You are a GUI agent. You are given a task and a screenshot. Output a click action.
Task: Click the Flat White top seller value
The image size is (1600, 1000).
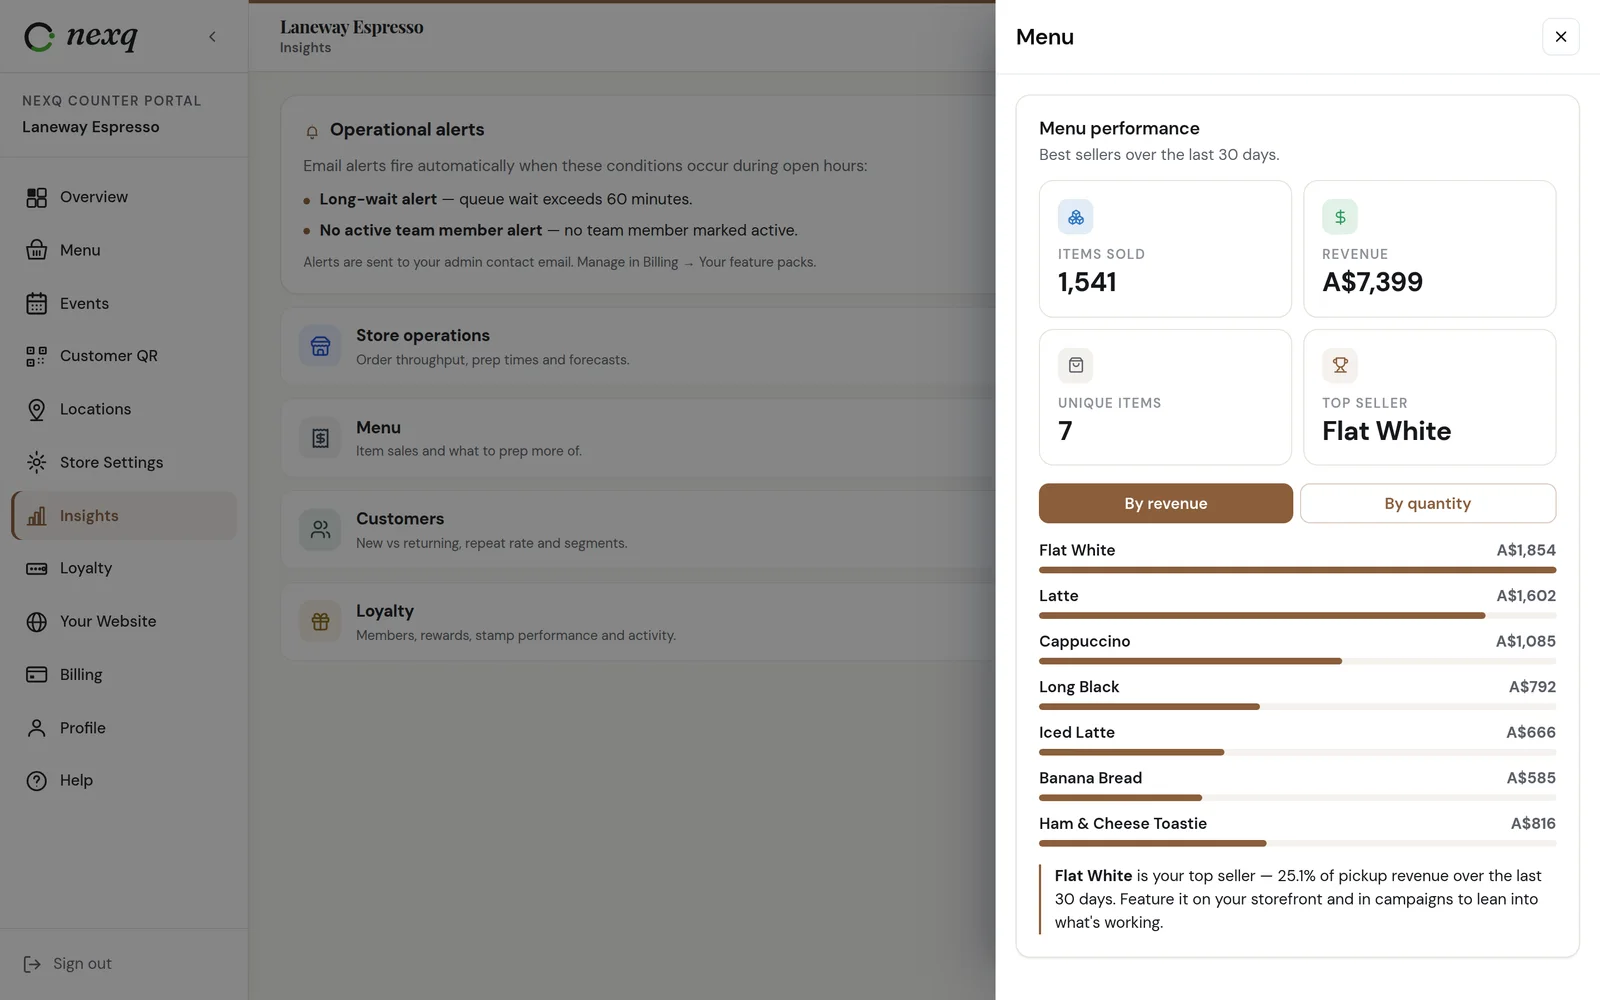[1386, 431]
